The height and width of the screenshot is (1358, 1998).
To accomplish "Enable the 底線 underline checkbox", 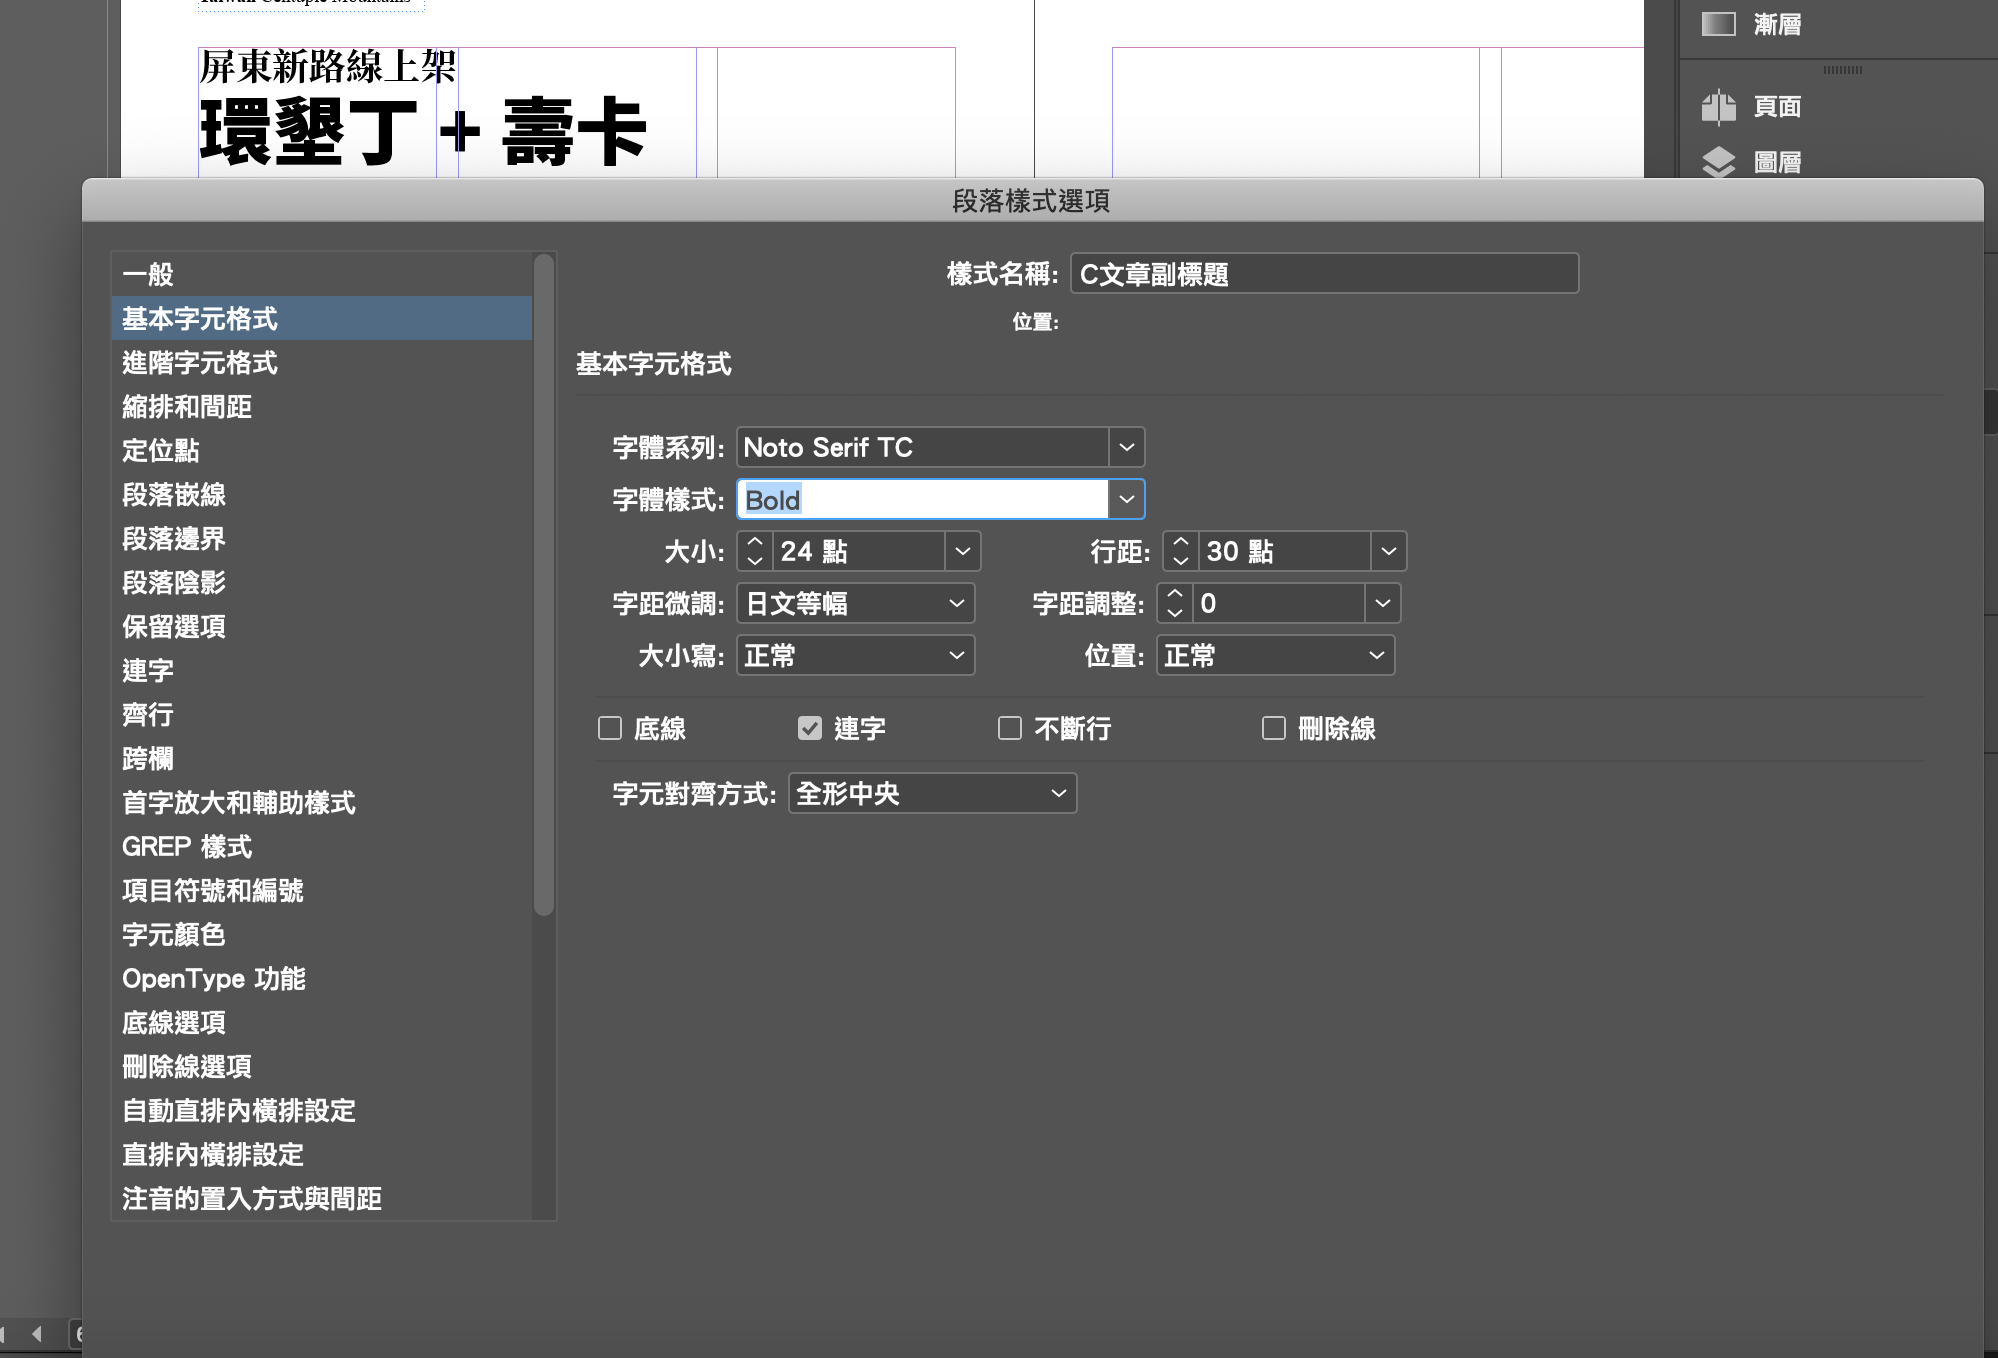I will 610,728.
